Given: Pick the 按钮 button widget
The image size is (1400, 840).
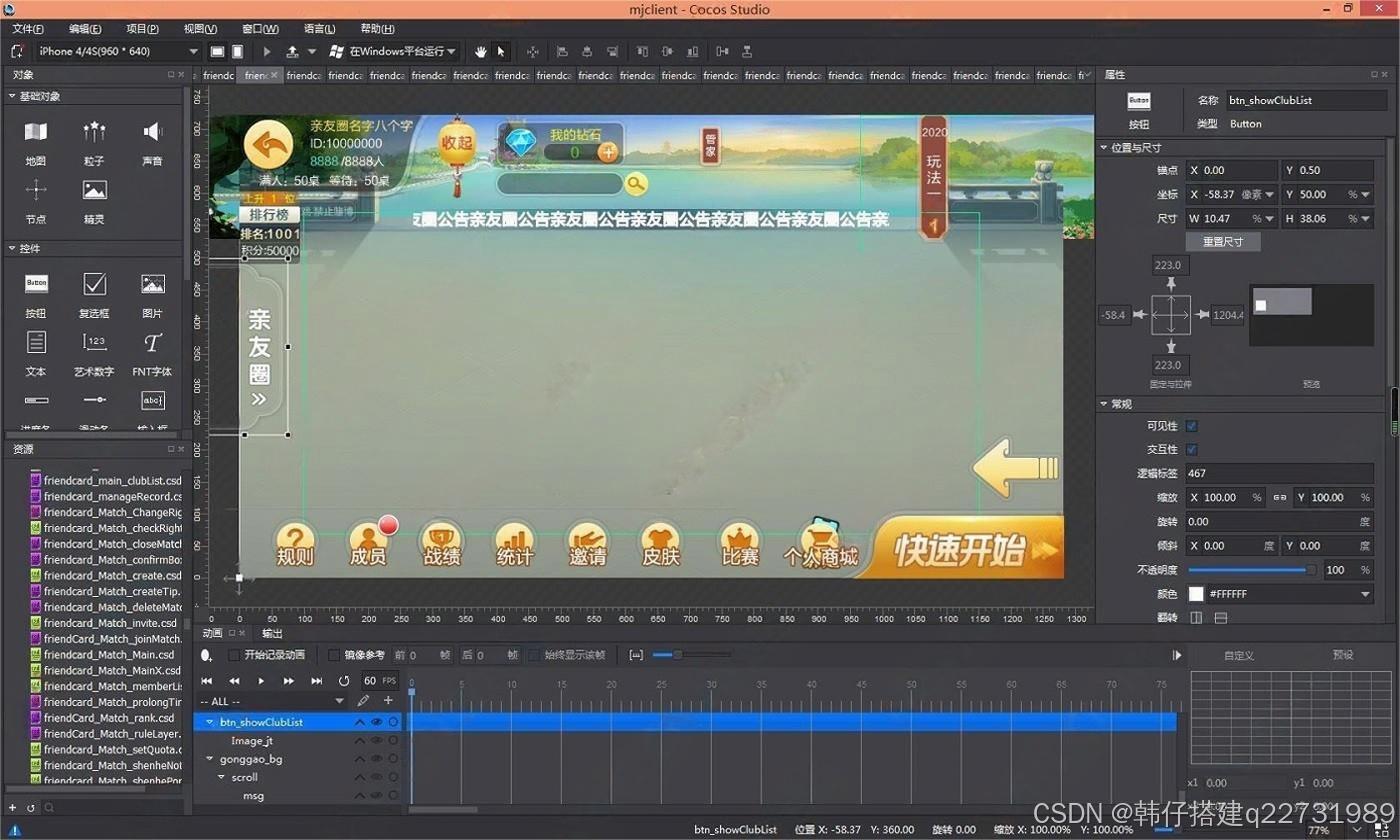Looking at the screenshot, I should pyautogui.click(x=36, y=295).
